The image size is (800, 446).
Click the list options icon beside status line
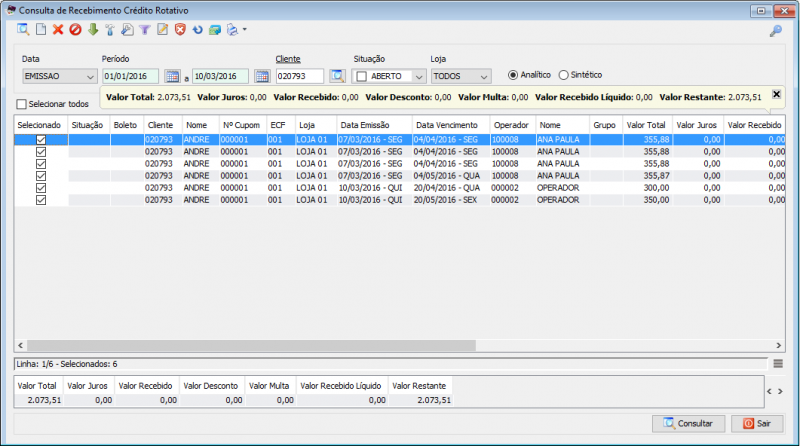point(778,364)
